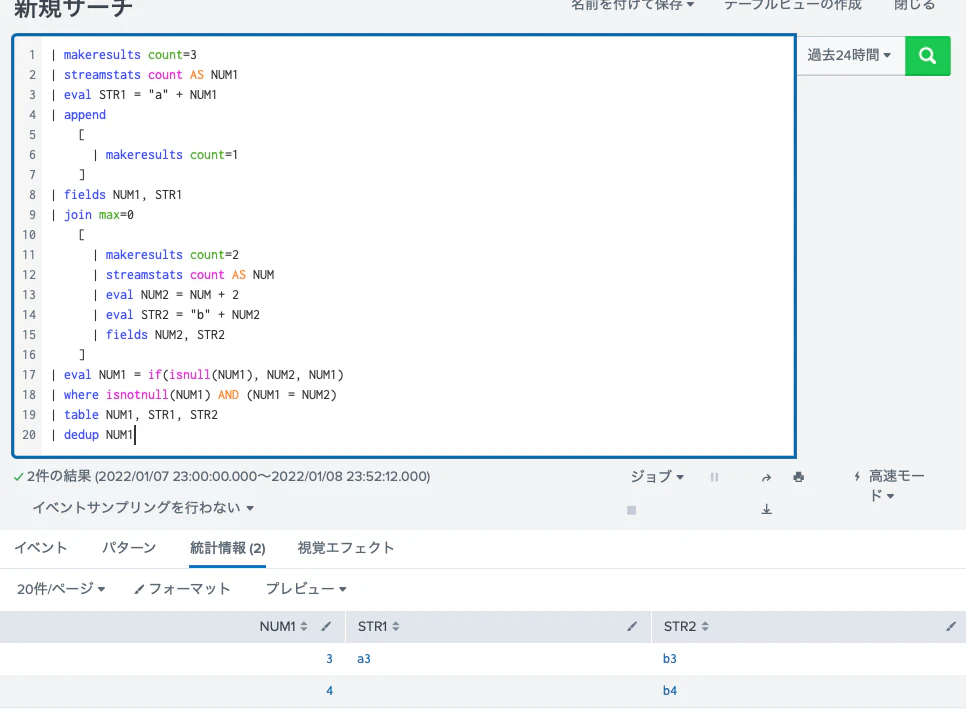Image resolution: width=966 pixels, height=718 pixels.
Task: Edit STR2 column format pencil
Action: coord(951,627)
